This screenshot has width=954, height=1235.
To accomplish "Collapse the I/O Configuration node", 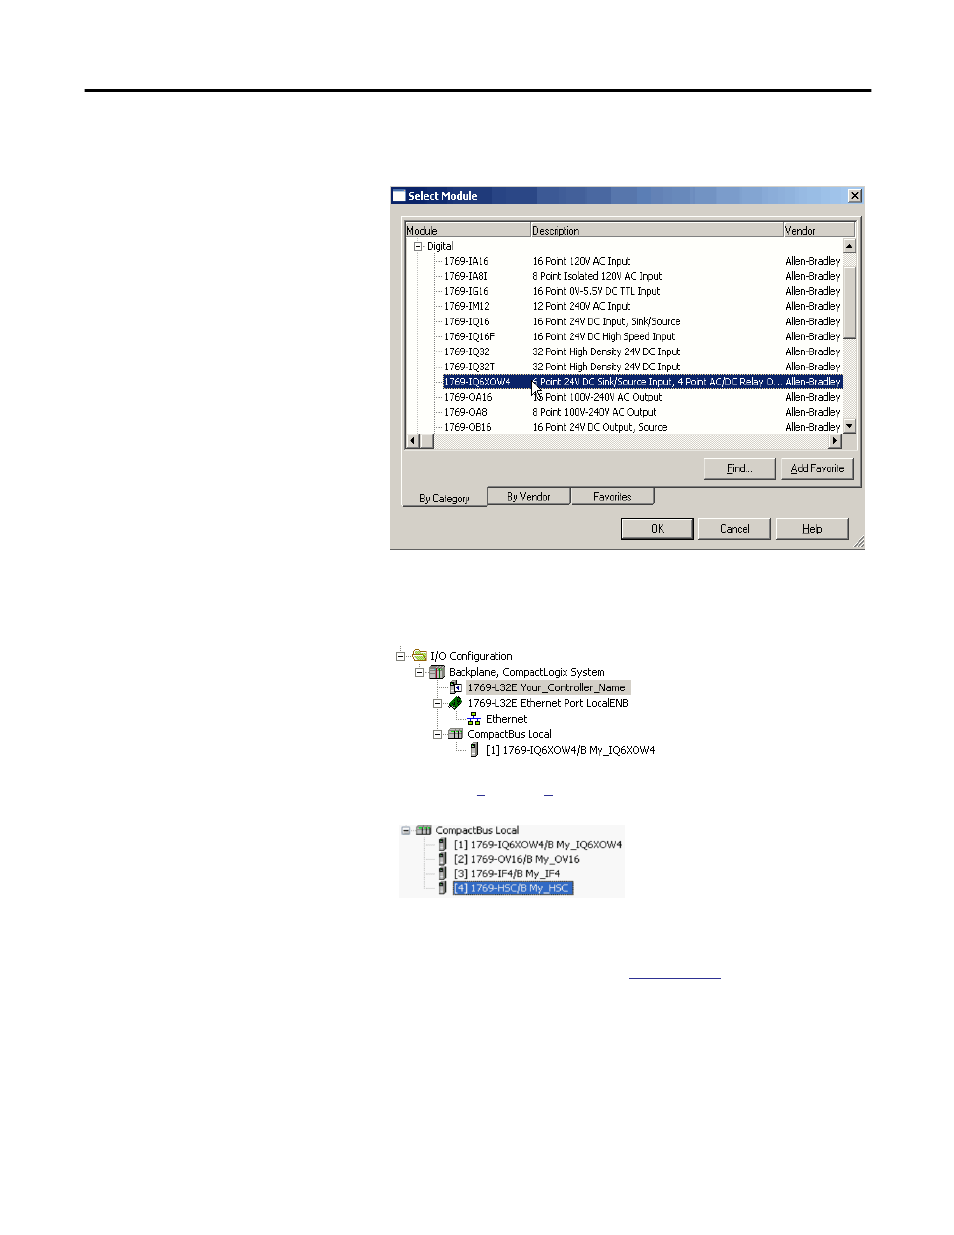I will pos(400,656).
